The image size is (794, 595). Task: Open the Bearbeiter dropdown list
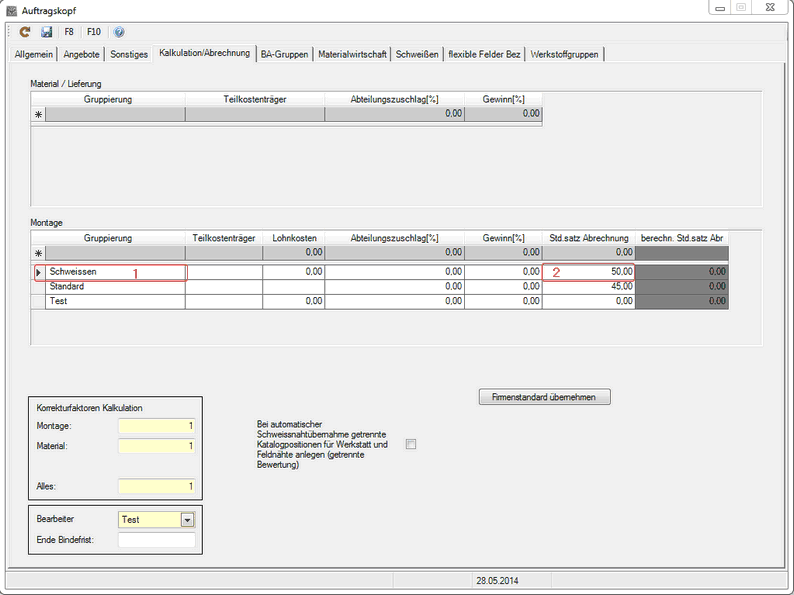[x=187, y=520]
